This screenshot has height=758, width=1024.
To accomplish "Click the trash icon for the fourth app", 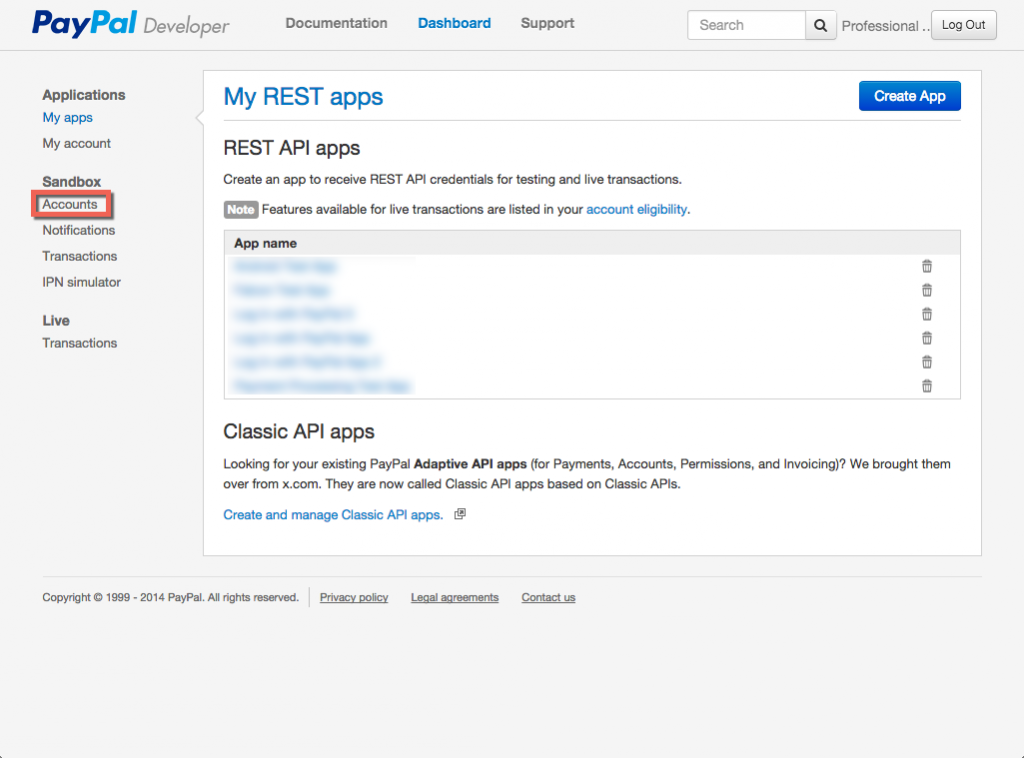I will [x=927, y=338].
